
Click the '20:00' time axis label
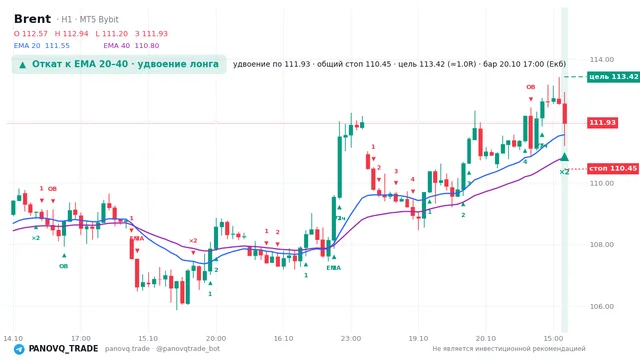pyautogui.click(x=216, y=339)
